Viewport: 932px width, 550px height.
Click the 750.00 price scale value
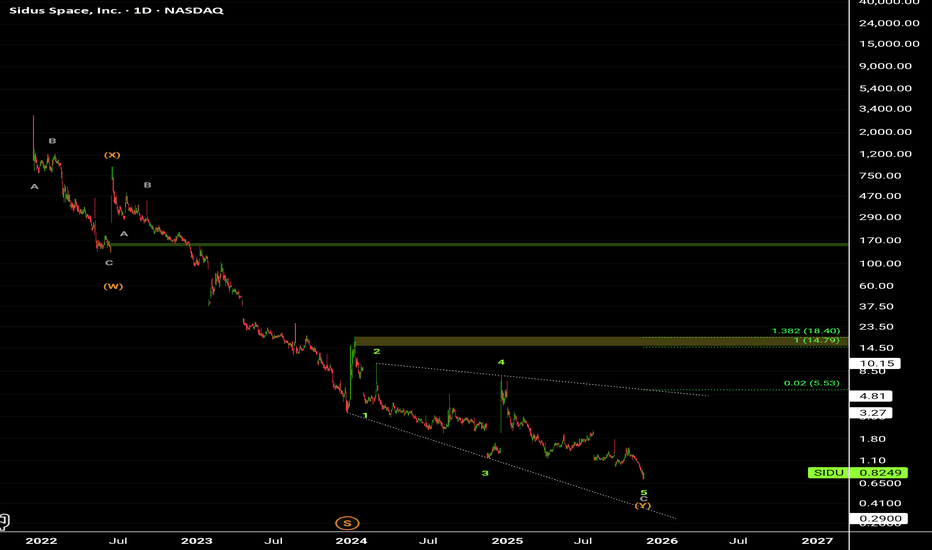[880, 176]
